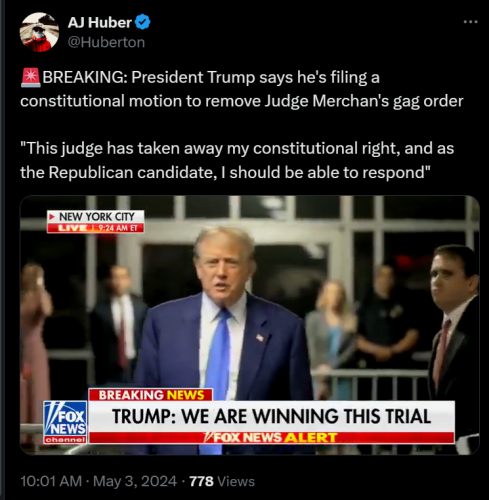Open the 10:01 AM timestamp link
Screen dimensions: 489x500
click(51, 481)
